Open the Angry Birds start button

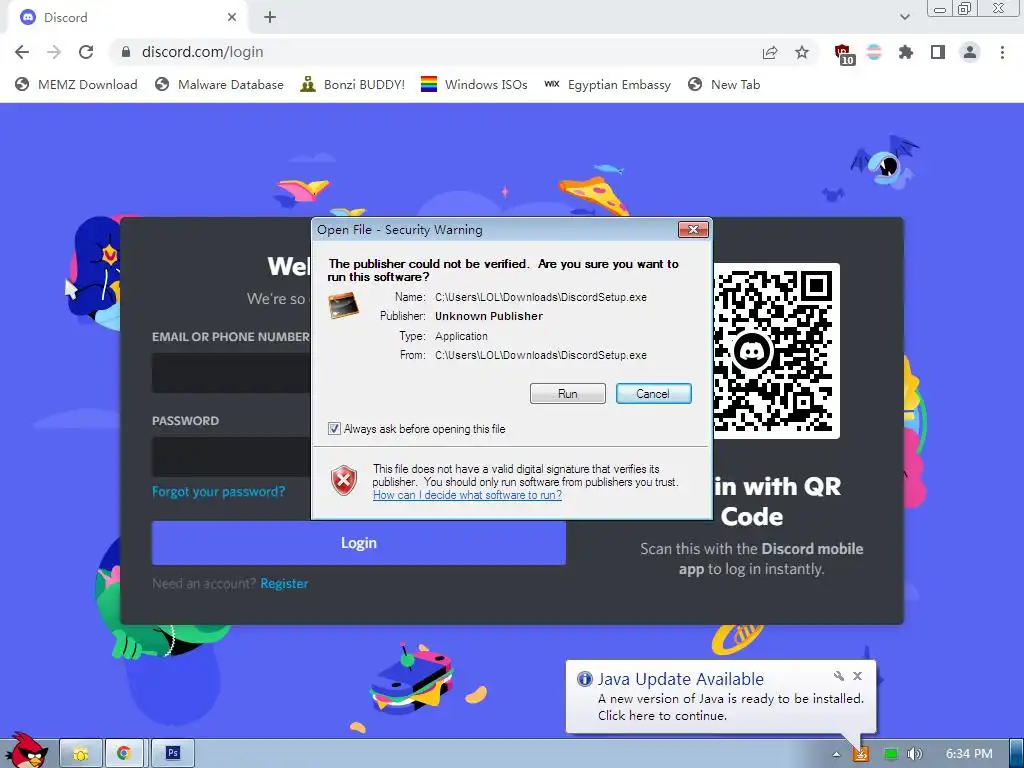click(27, 750)
